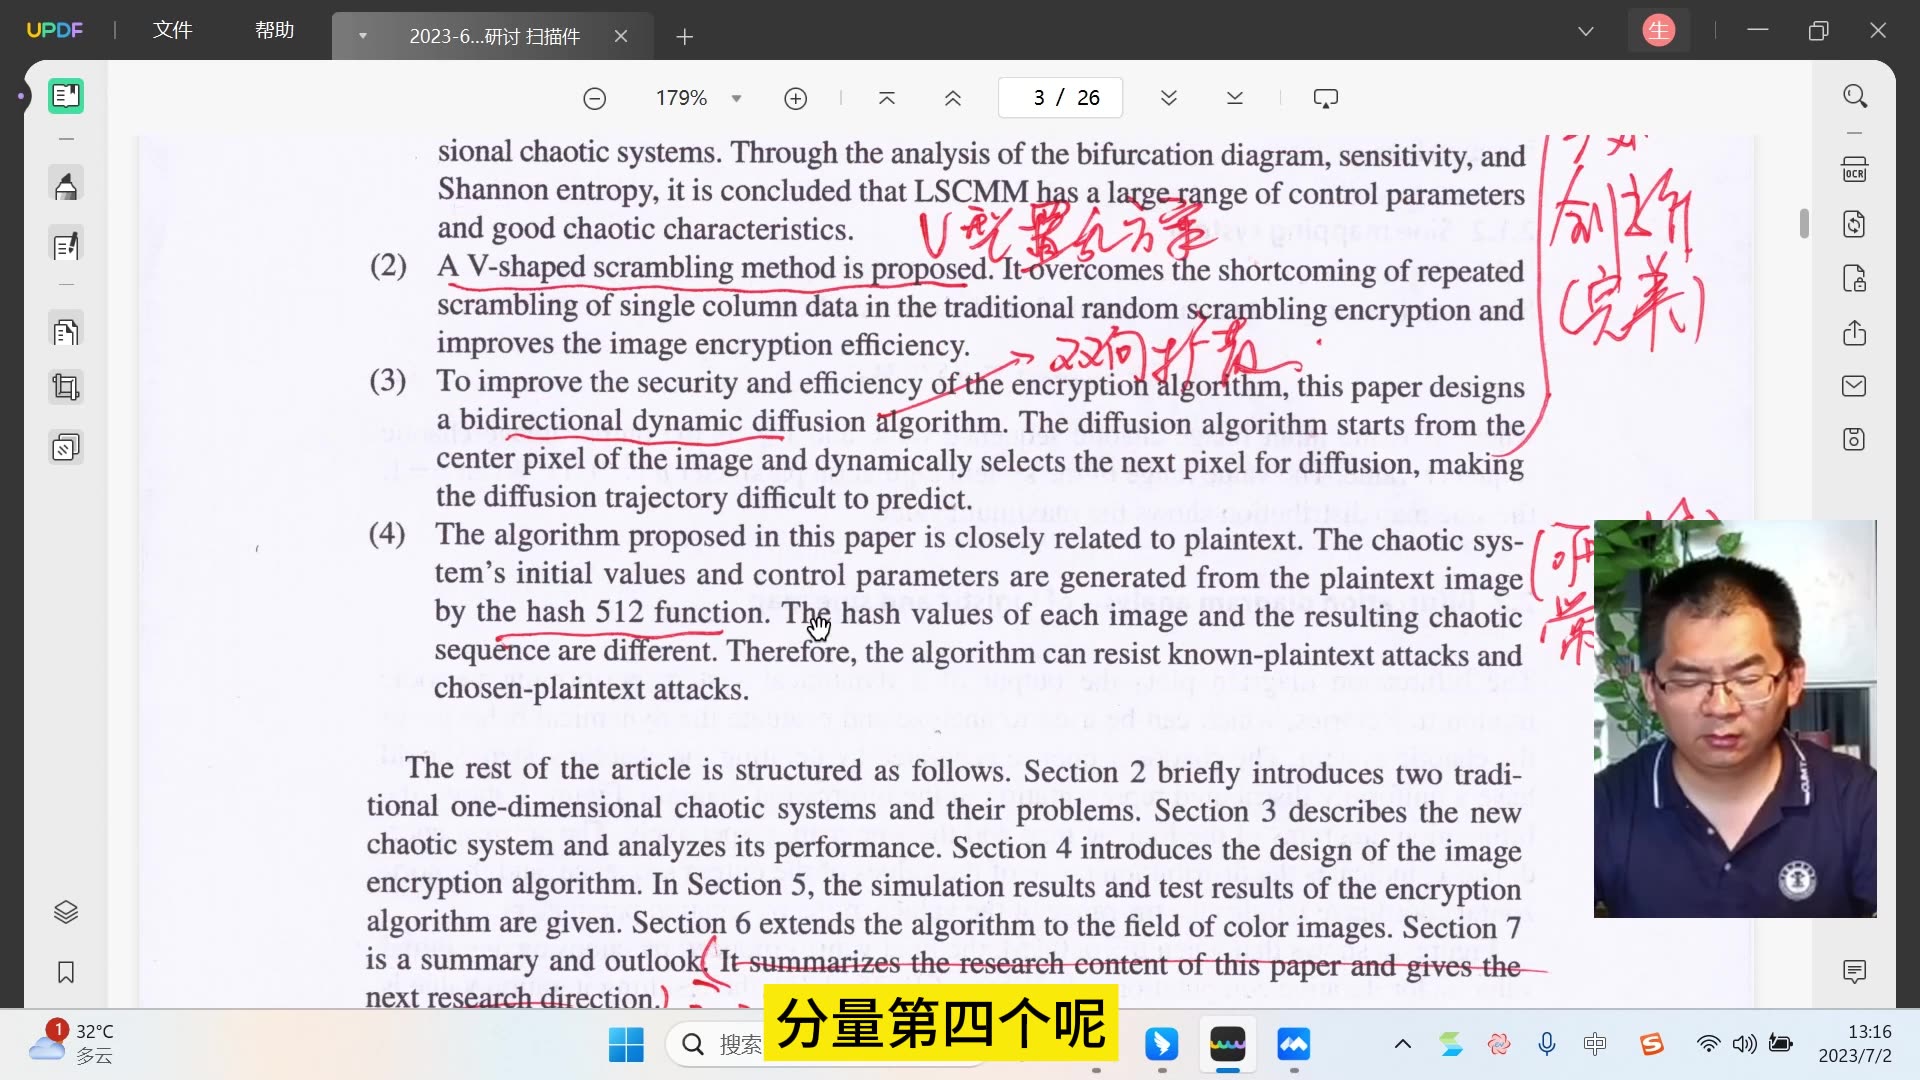Viewport: 1920px width, 1080px height.
Task: Open the Convert PDF tool
Action: (x=1855, y=224)
